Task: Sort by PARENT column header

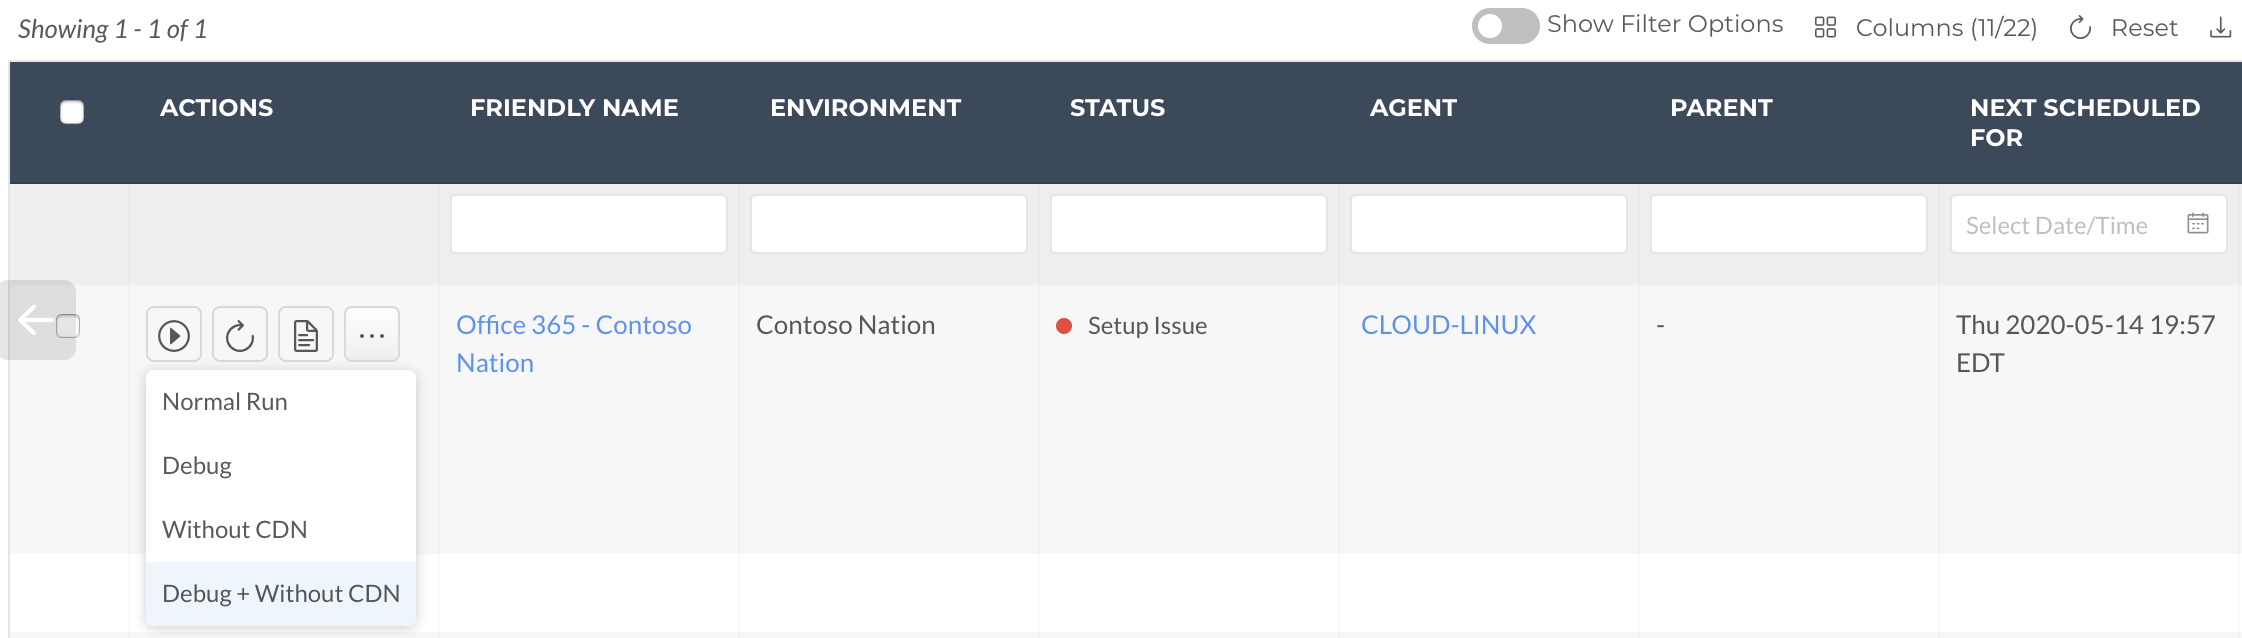Action: pos(1721,108)
